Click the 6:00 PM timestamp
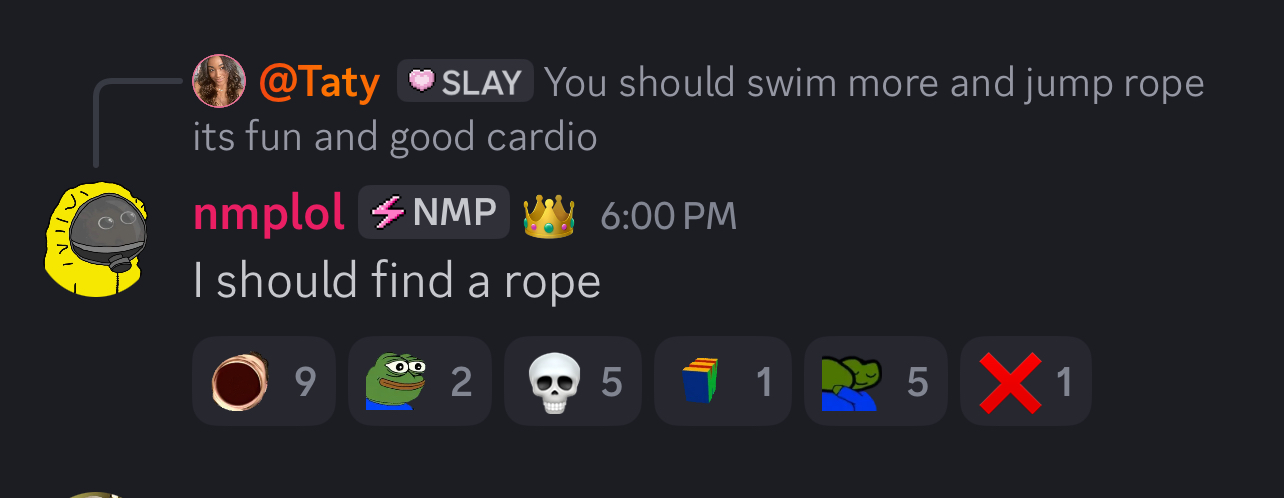Image resolution: width=1284 pixels, height=498 pixels. (x=668, y=215)
